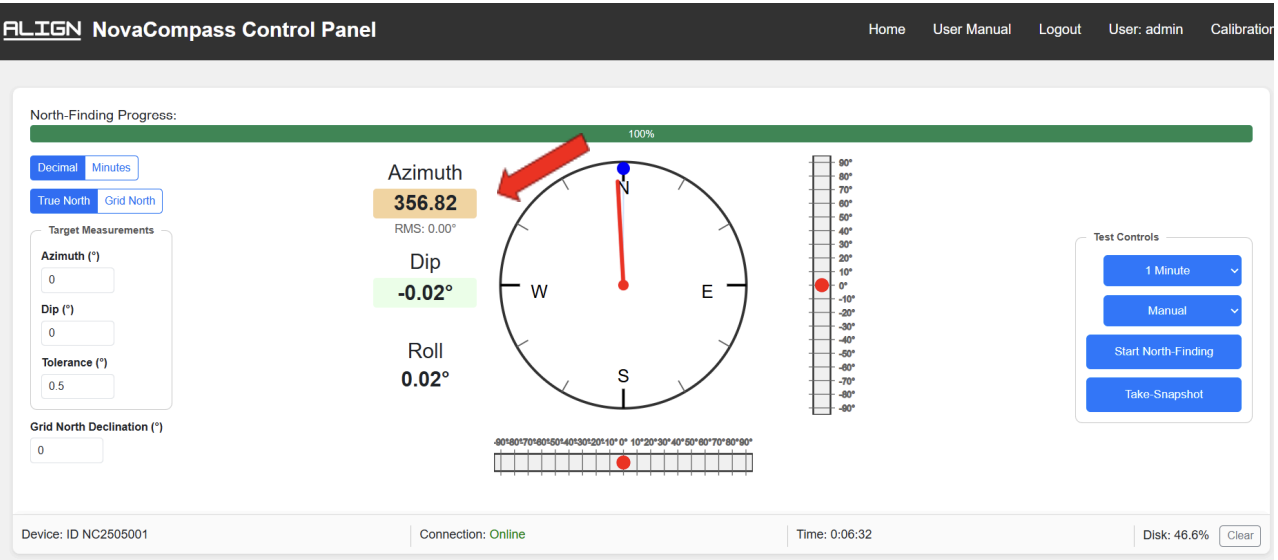
Task: Log out via the Logout link
Action: [1060, 29]
